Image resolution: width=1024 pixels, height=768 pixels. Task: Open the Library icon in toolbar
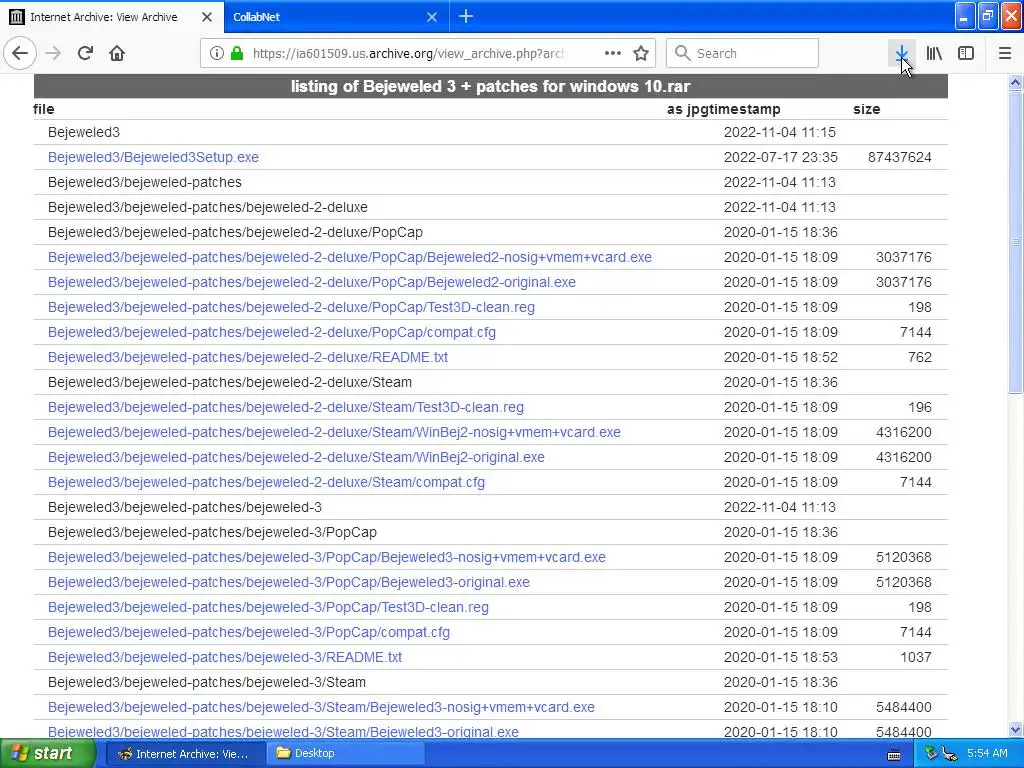pos(934,53)
